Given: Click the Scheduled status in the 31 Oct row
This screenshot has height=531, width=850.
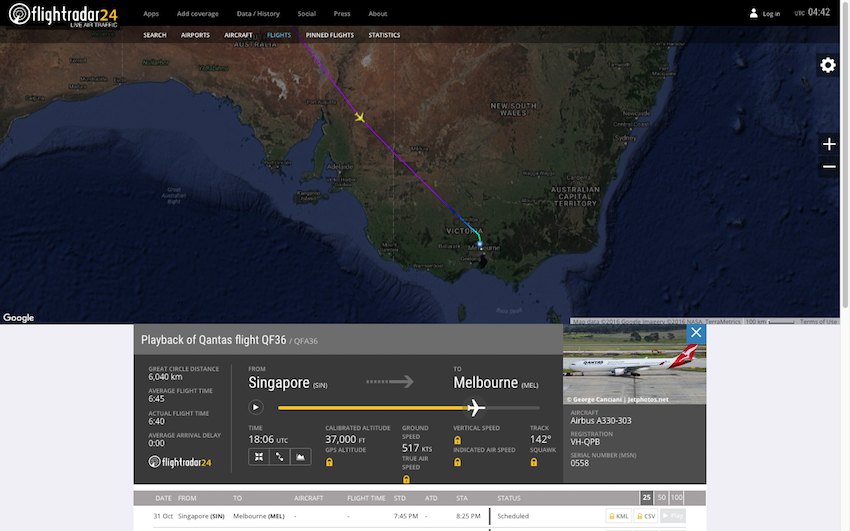Looking at the screenshot, I should 513,516.
